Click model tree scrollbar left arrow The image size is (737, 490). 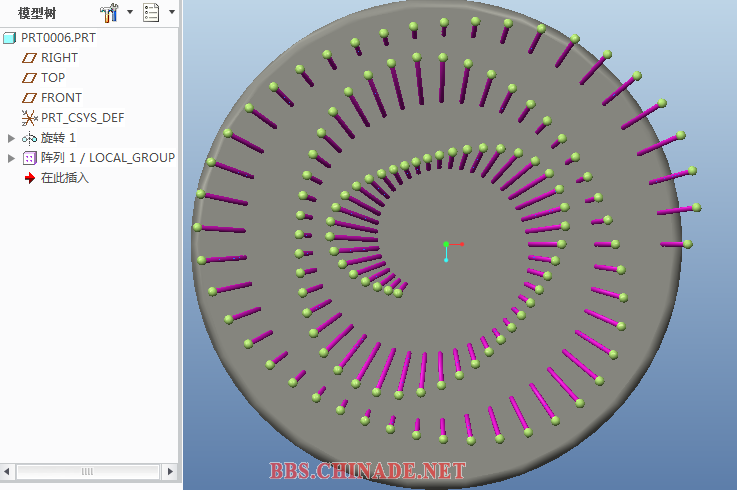coord(7,471)
